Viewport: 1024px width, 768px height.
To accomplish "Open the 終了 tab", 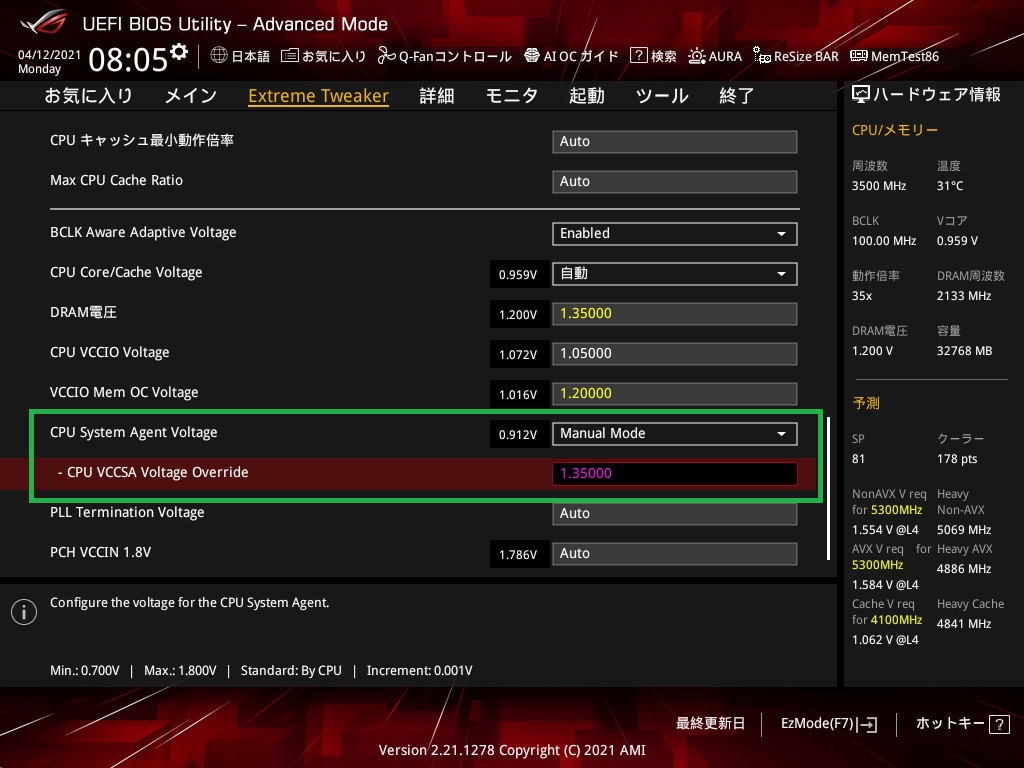I will coord(737,96).
